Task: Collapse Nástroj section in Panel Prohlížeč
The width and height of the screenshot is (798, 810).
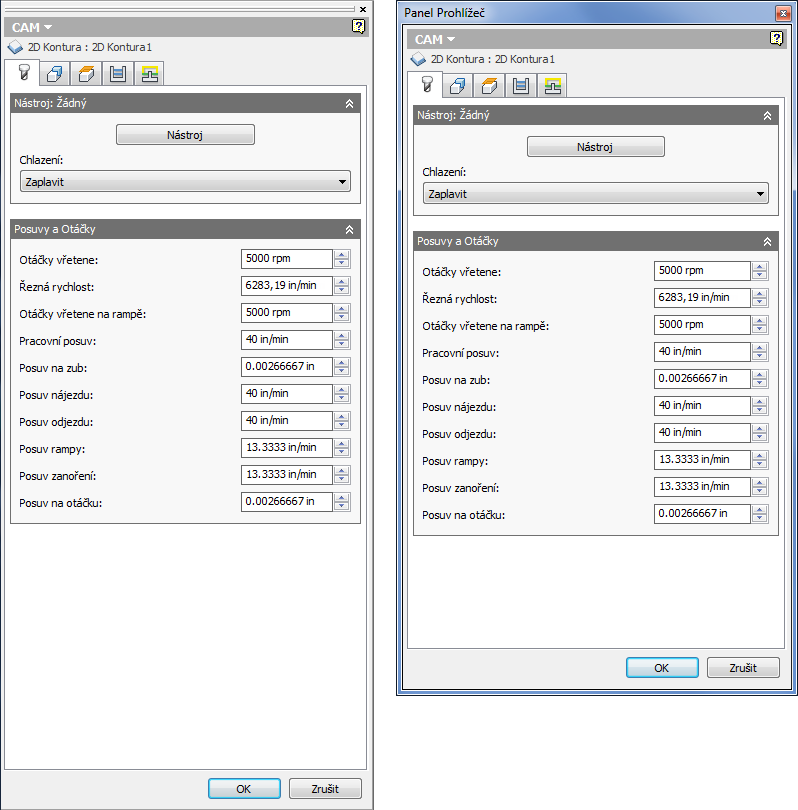Action: tap(767, 116)
